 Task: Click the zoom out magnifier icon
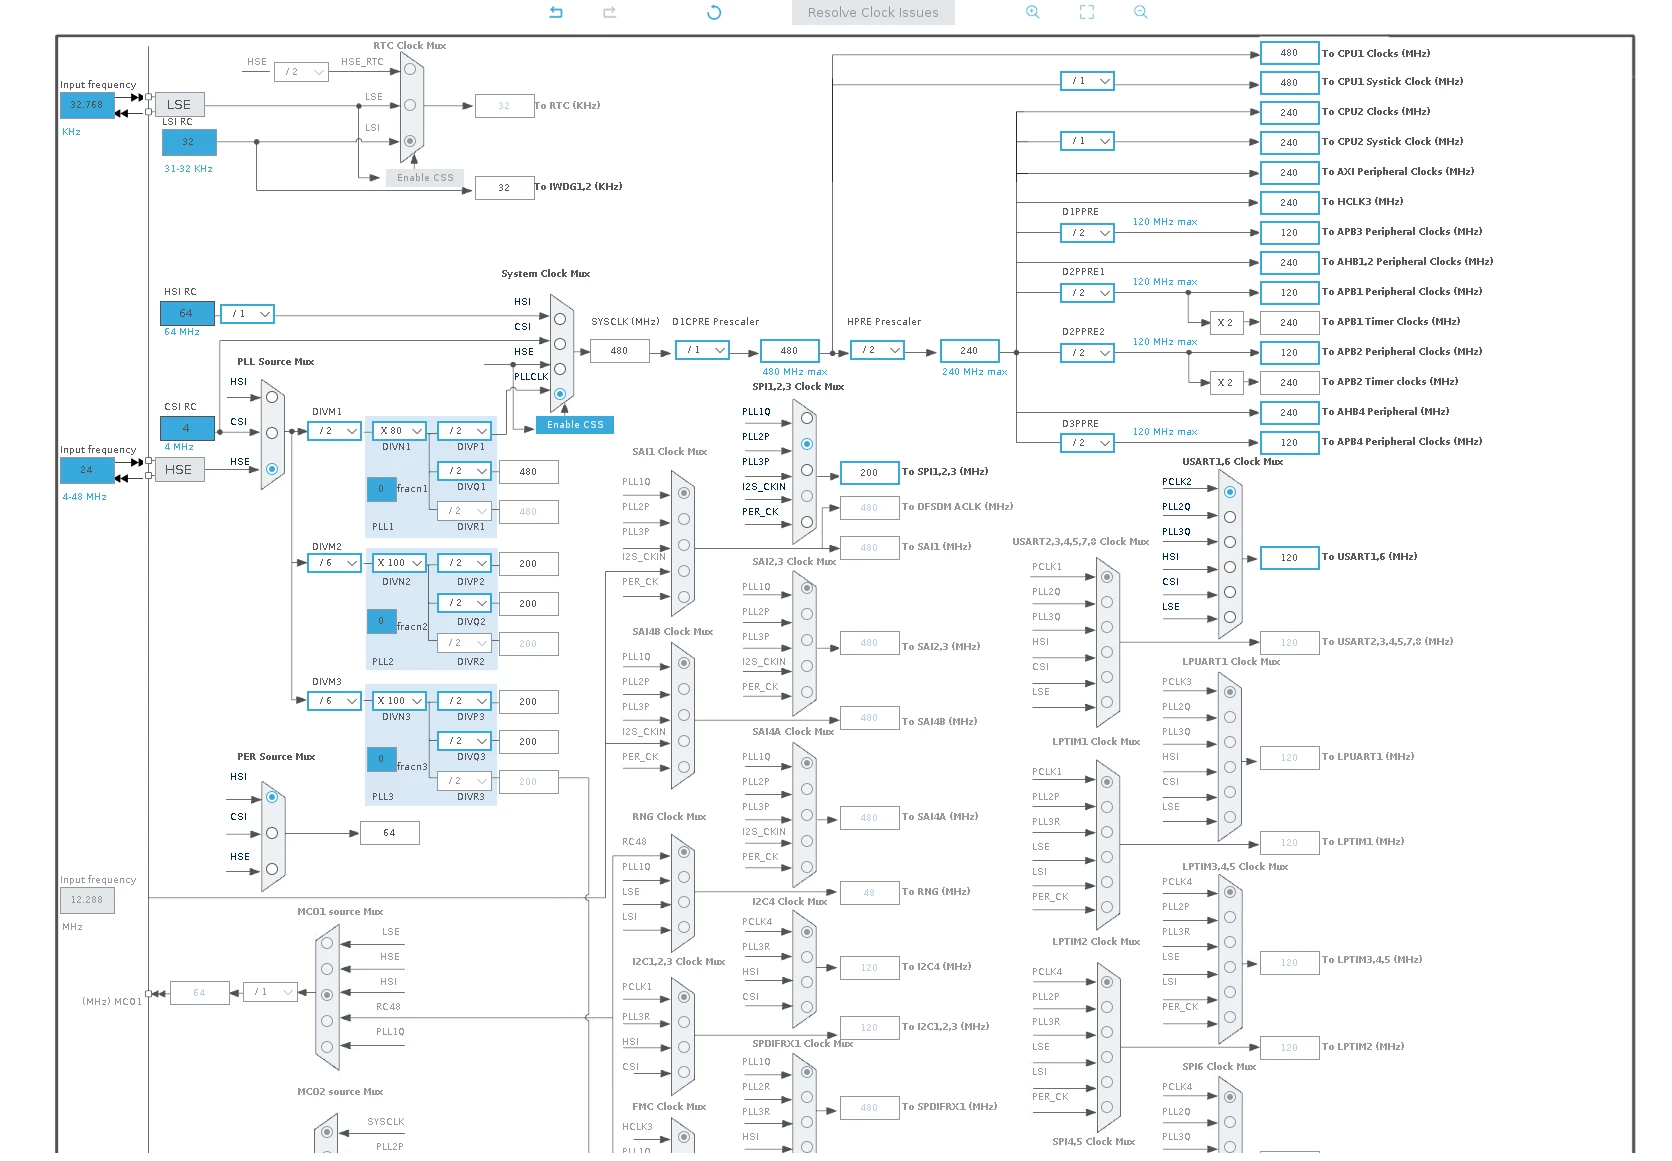pos(1141,12)
